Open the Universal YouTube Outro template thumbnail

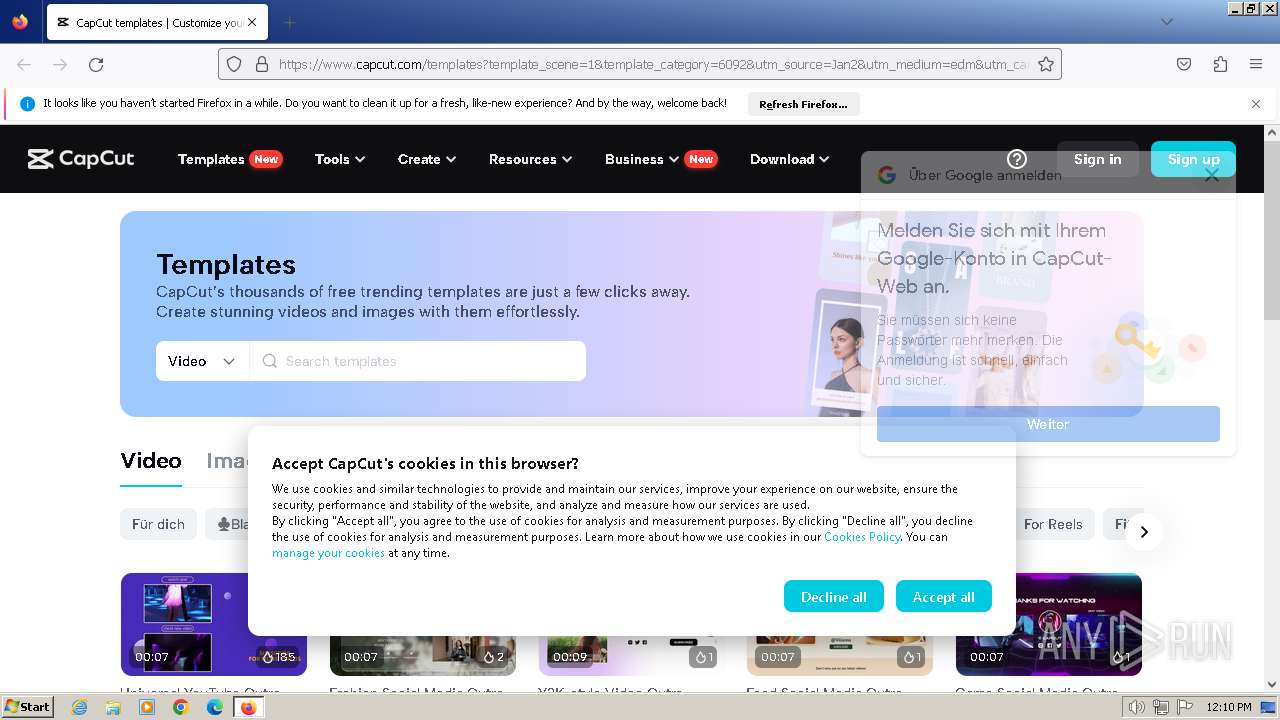click(x=213, y=624)
